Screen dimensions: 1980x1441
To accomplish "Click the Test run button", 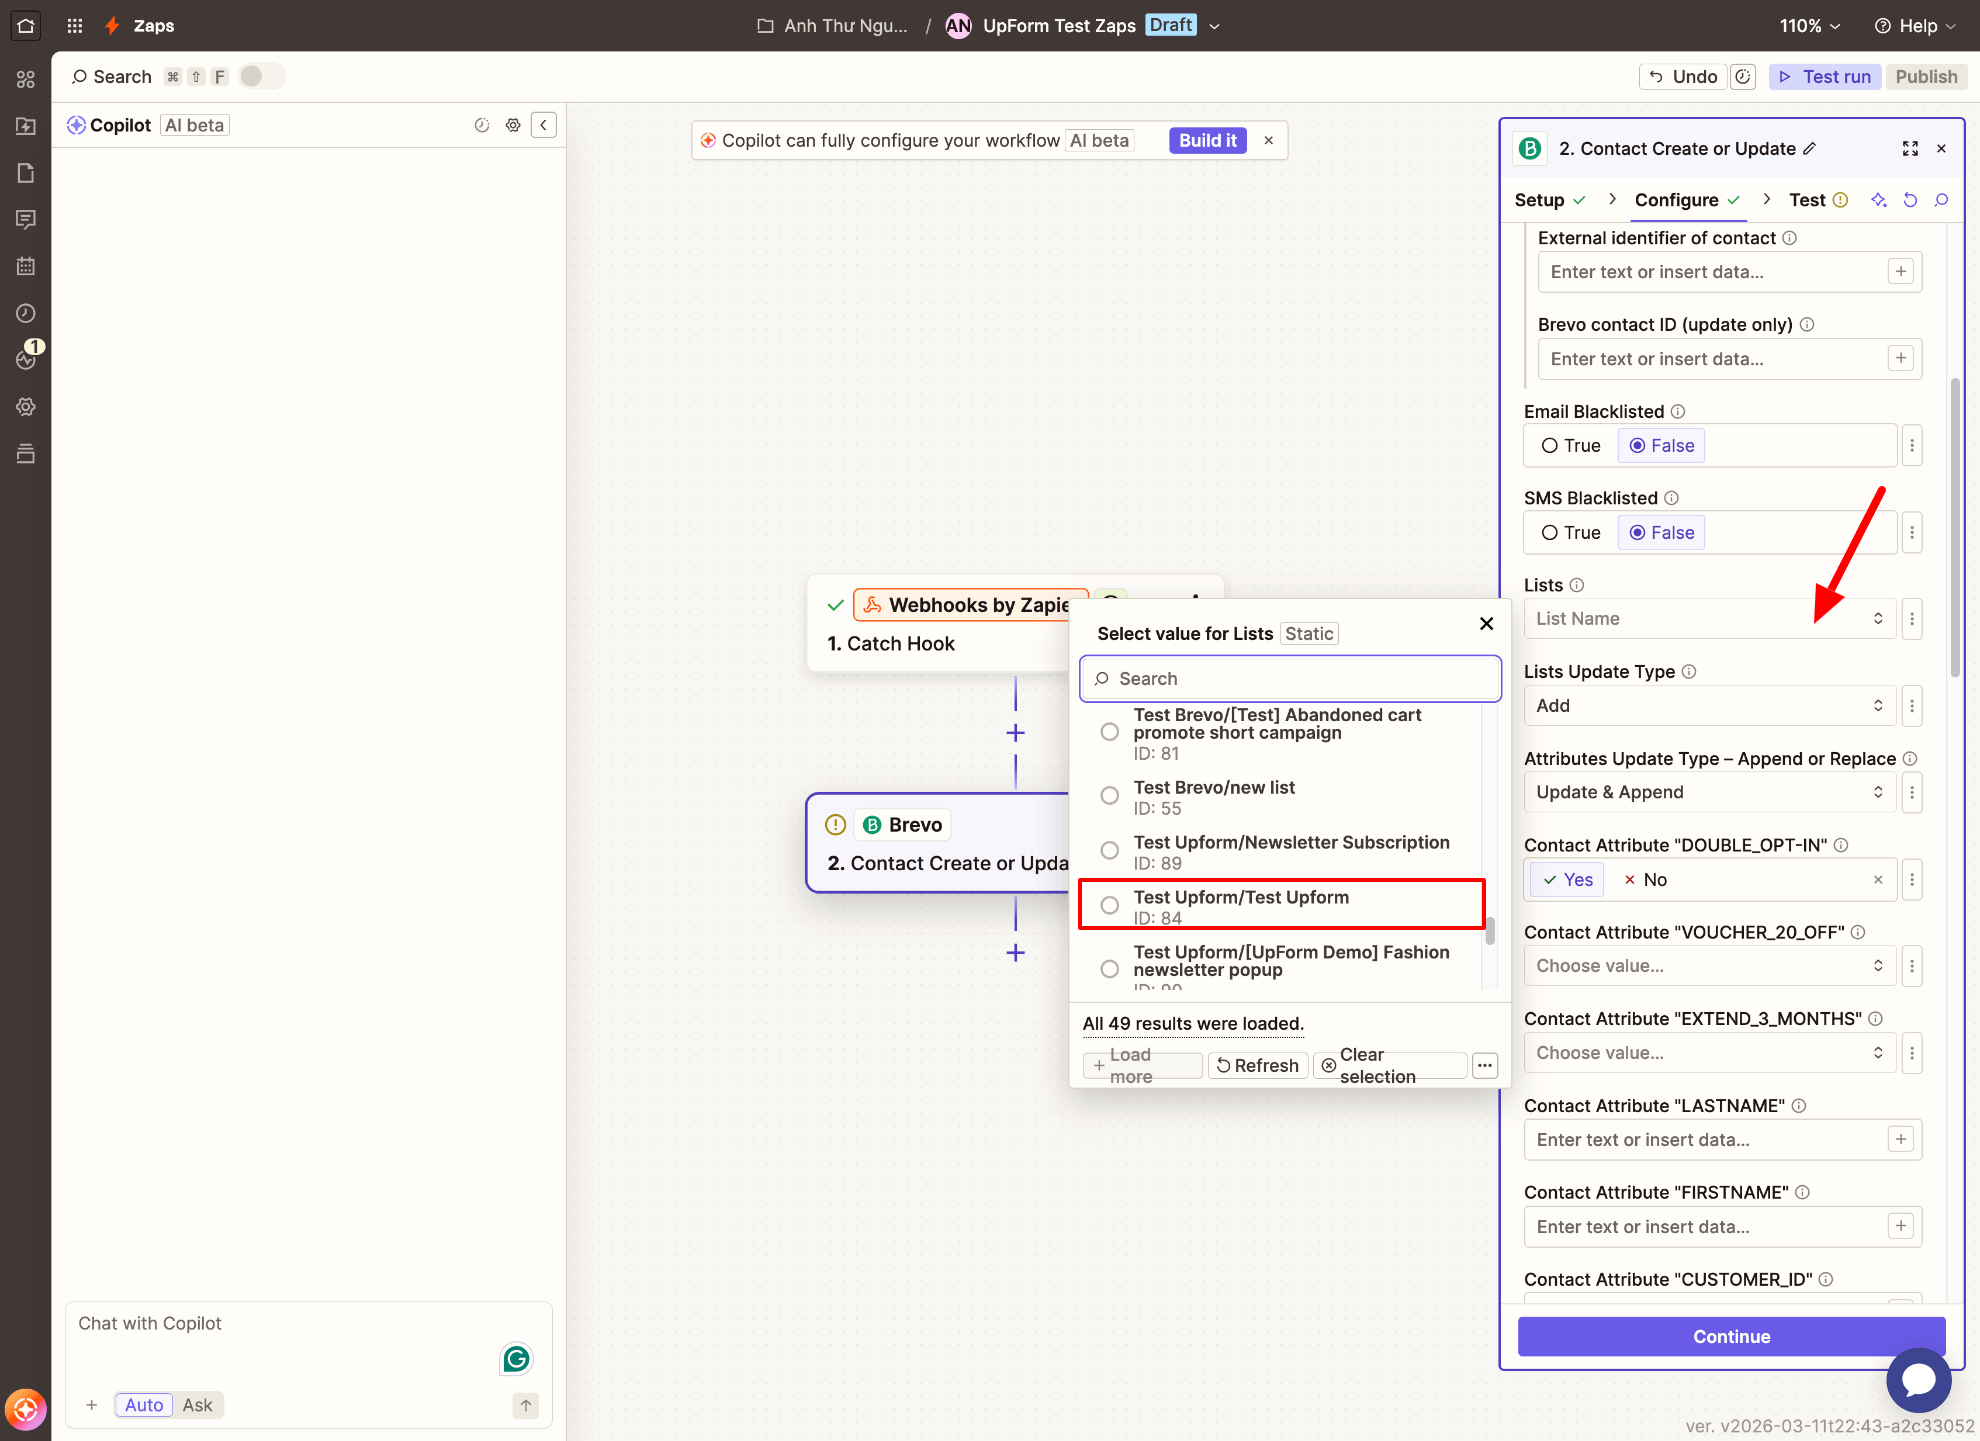I will point(1825,77).
